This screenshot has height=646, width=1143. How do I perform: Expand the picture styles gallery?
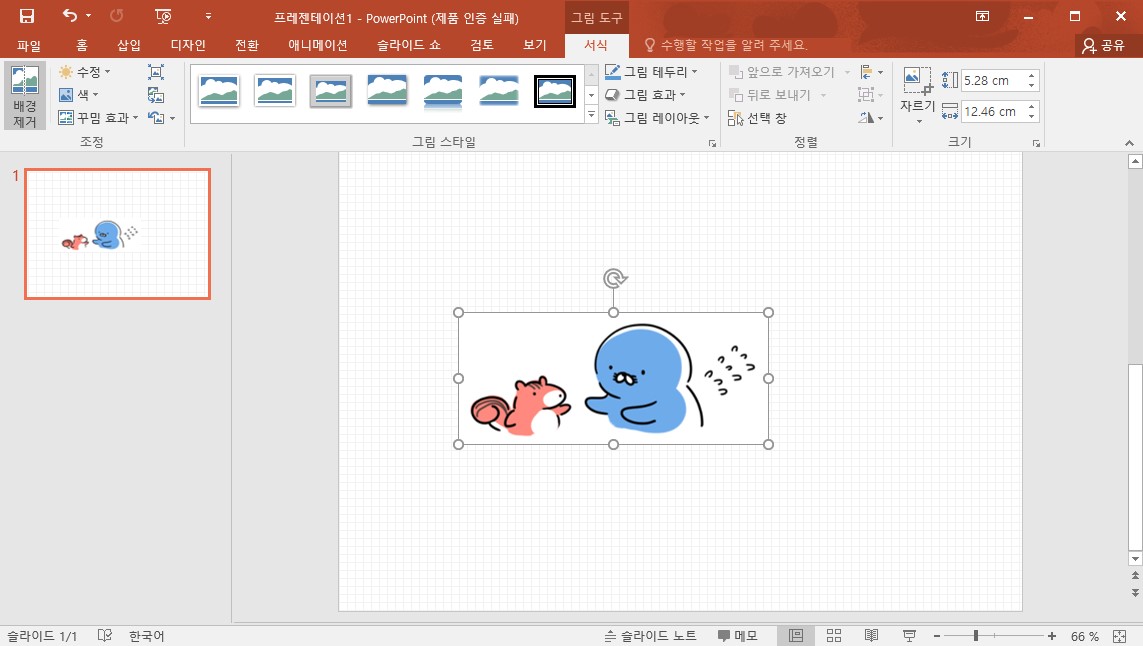(591, 115)
